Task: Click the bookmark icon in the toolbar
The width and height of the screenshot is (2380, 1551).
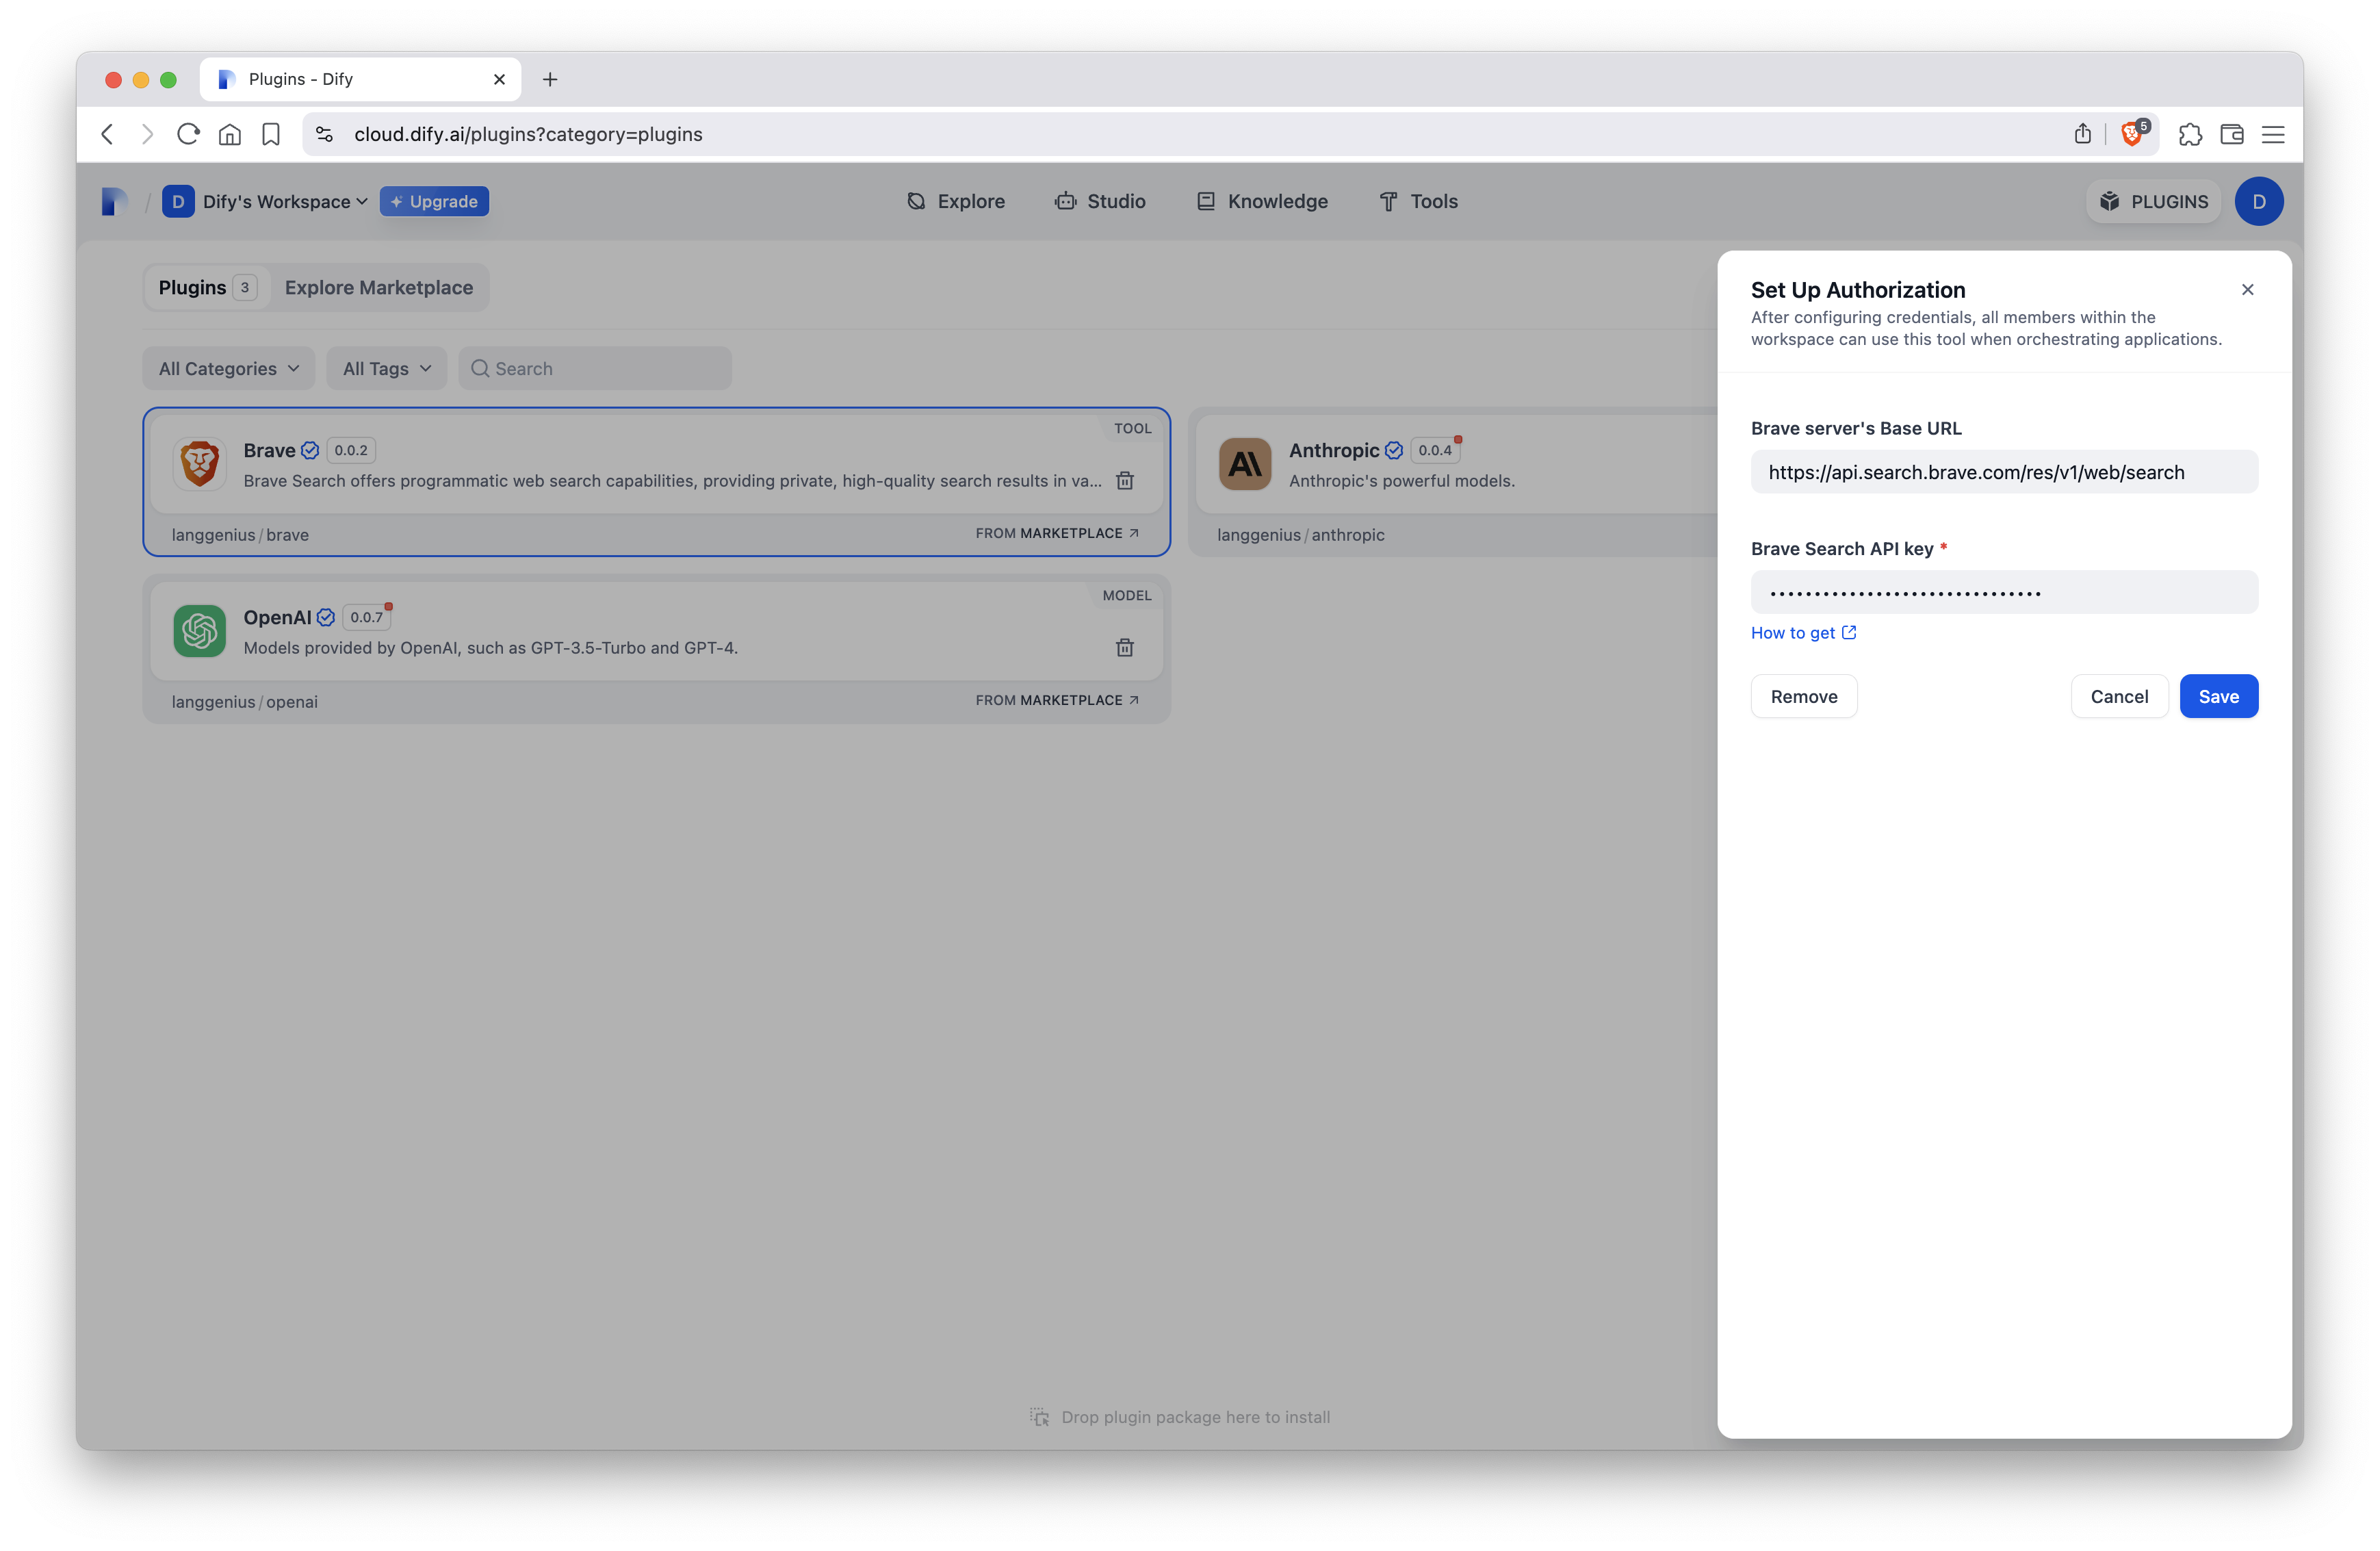Action: [271, 134]
